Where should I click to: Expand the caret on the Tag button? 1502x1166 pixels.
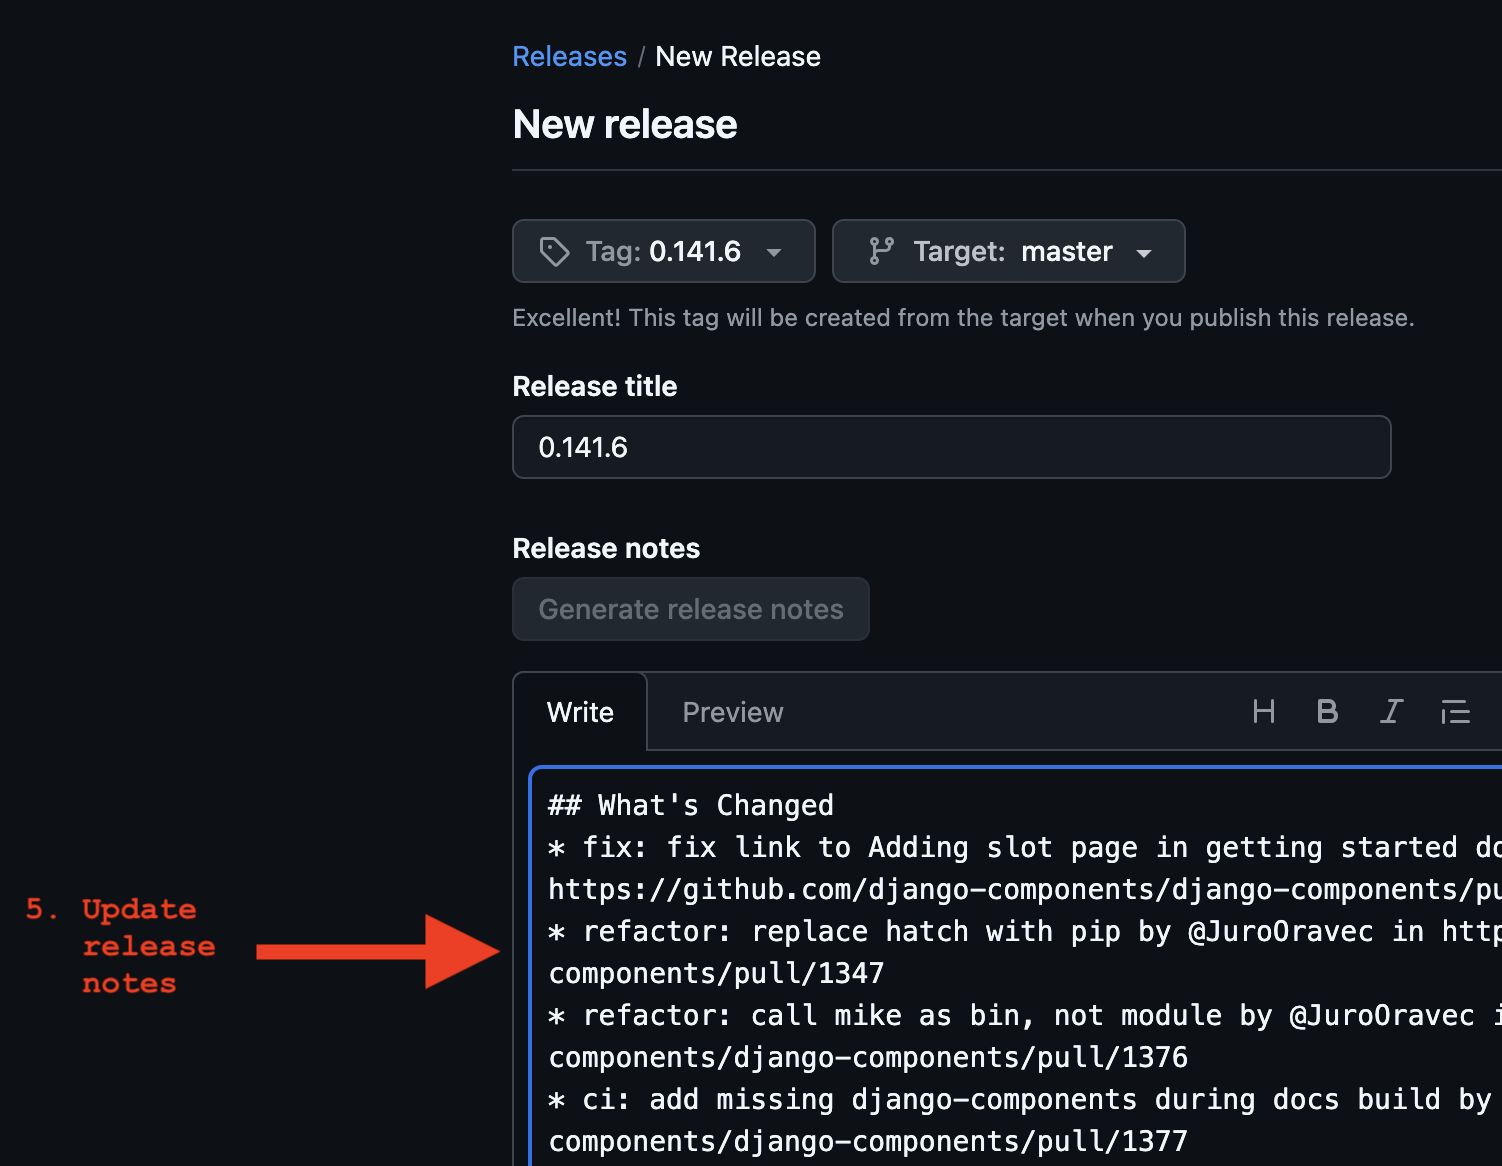click(x=774, y=253)
